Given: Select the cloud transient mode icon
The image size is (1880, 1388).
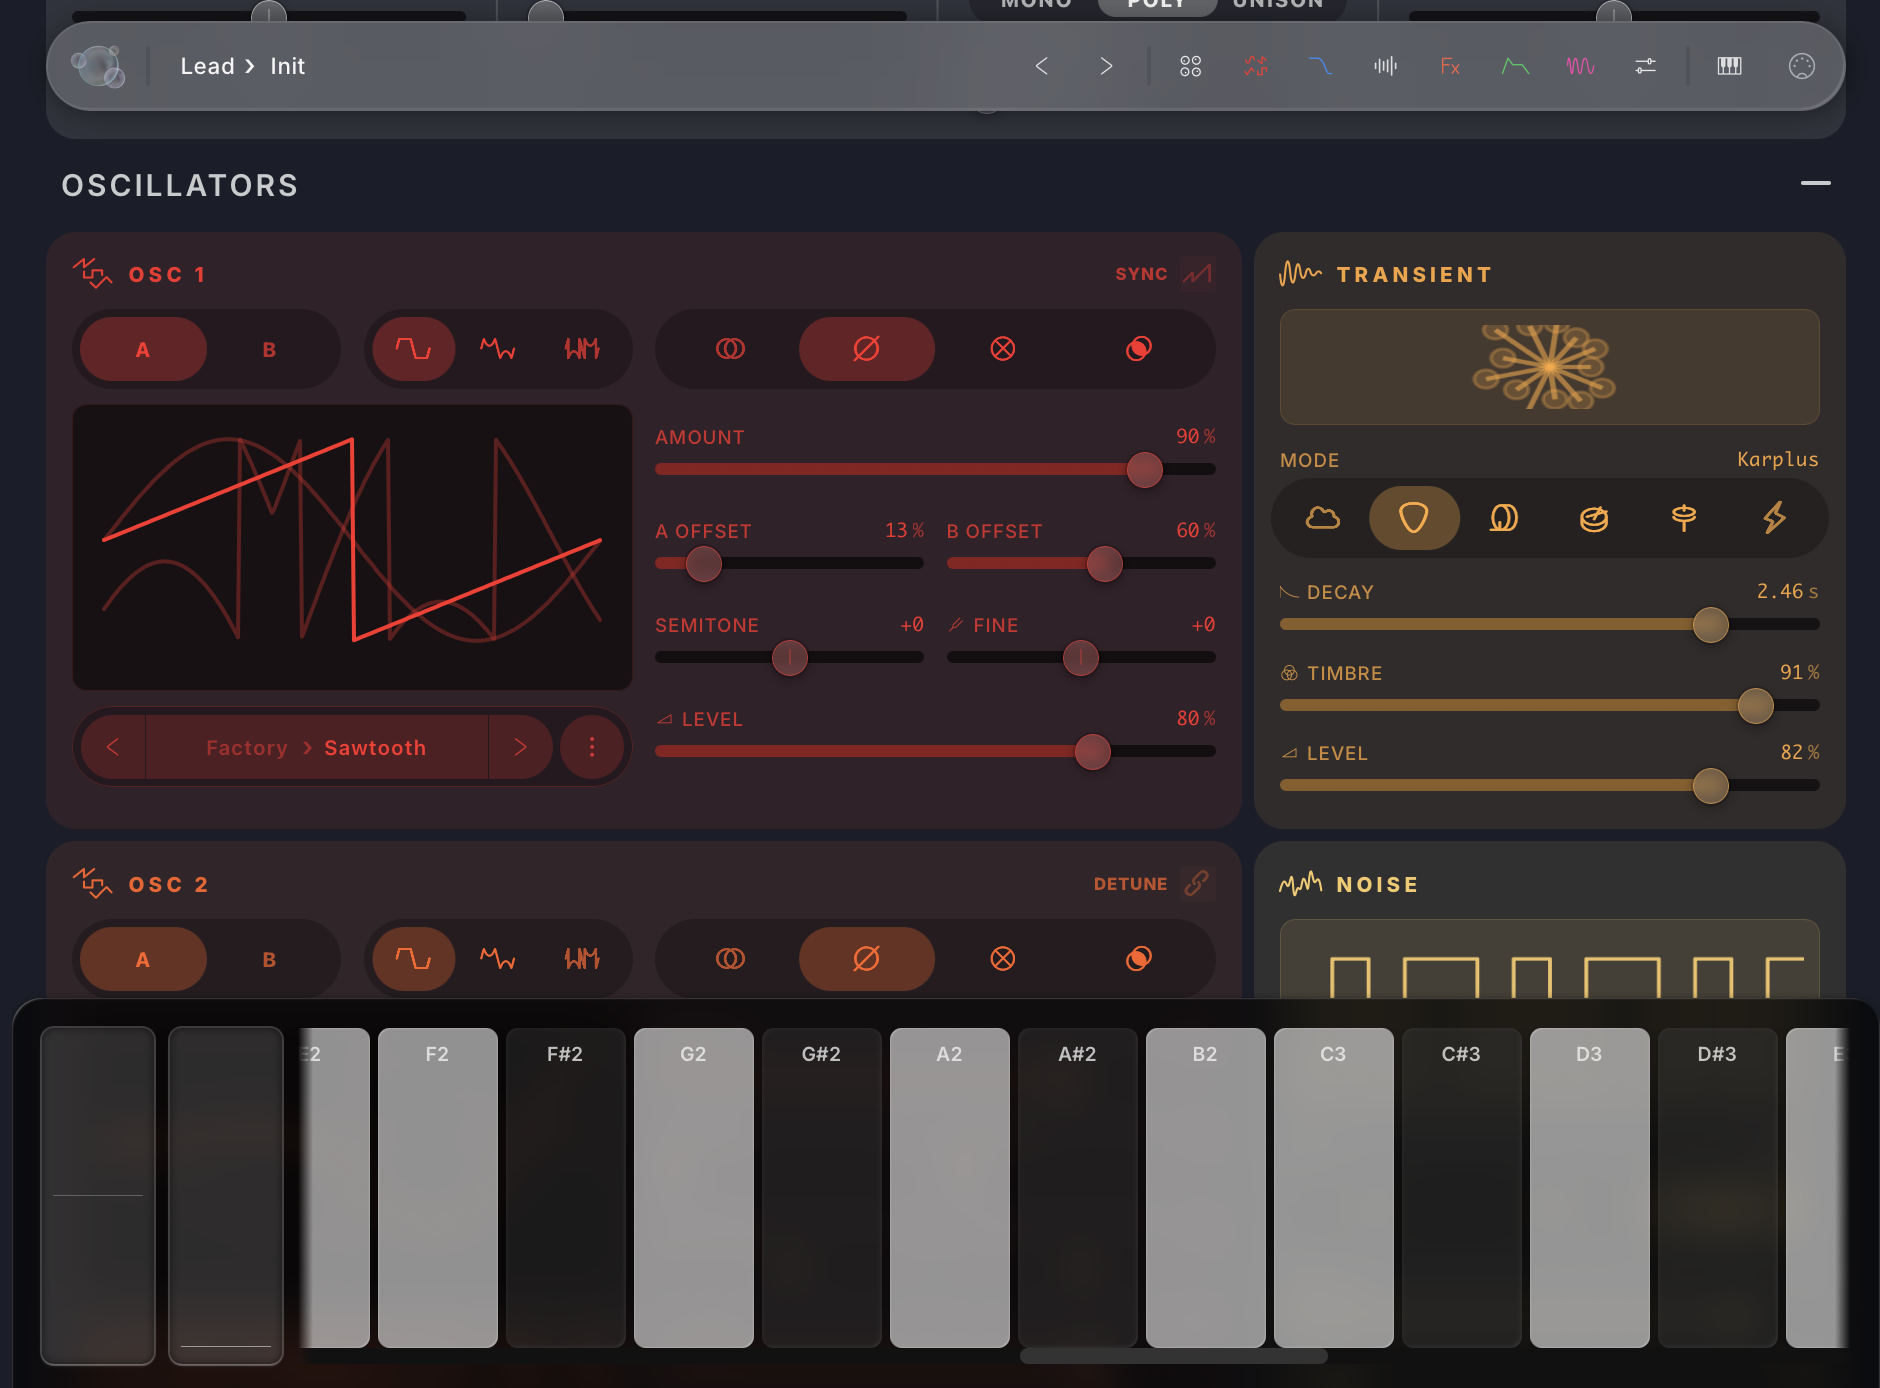Looking at the screenshot, I should [1323, 518].
